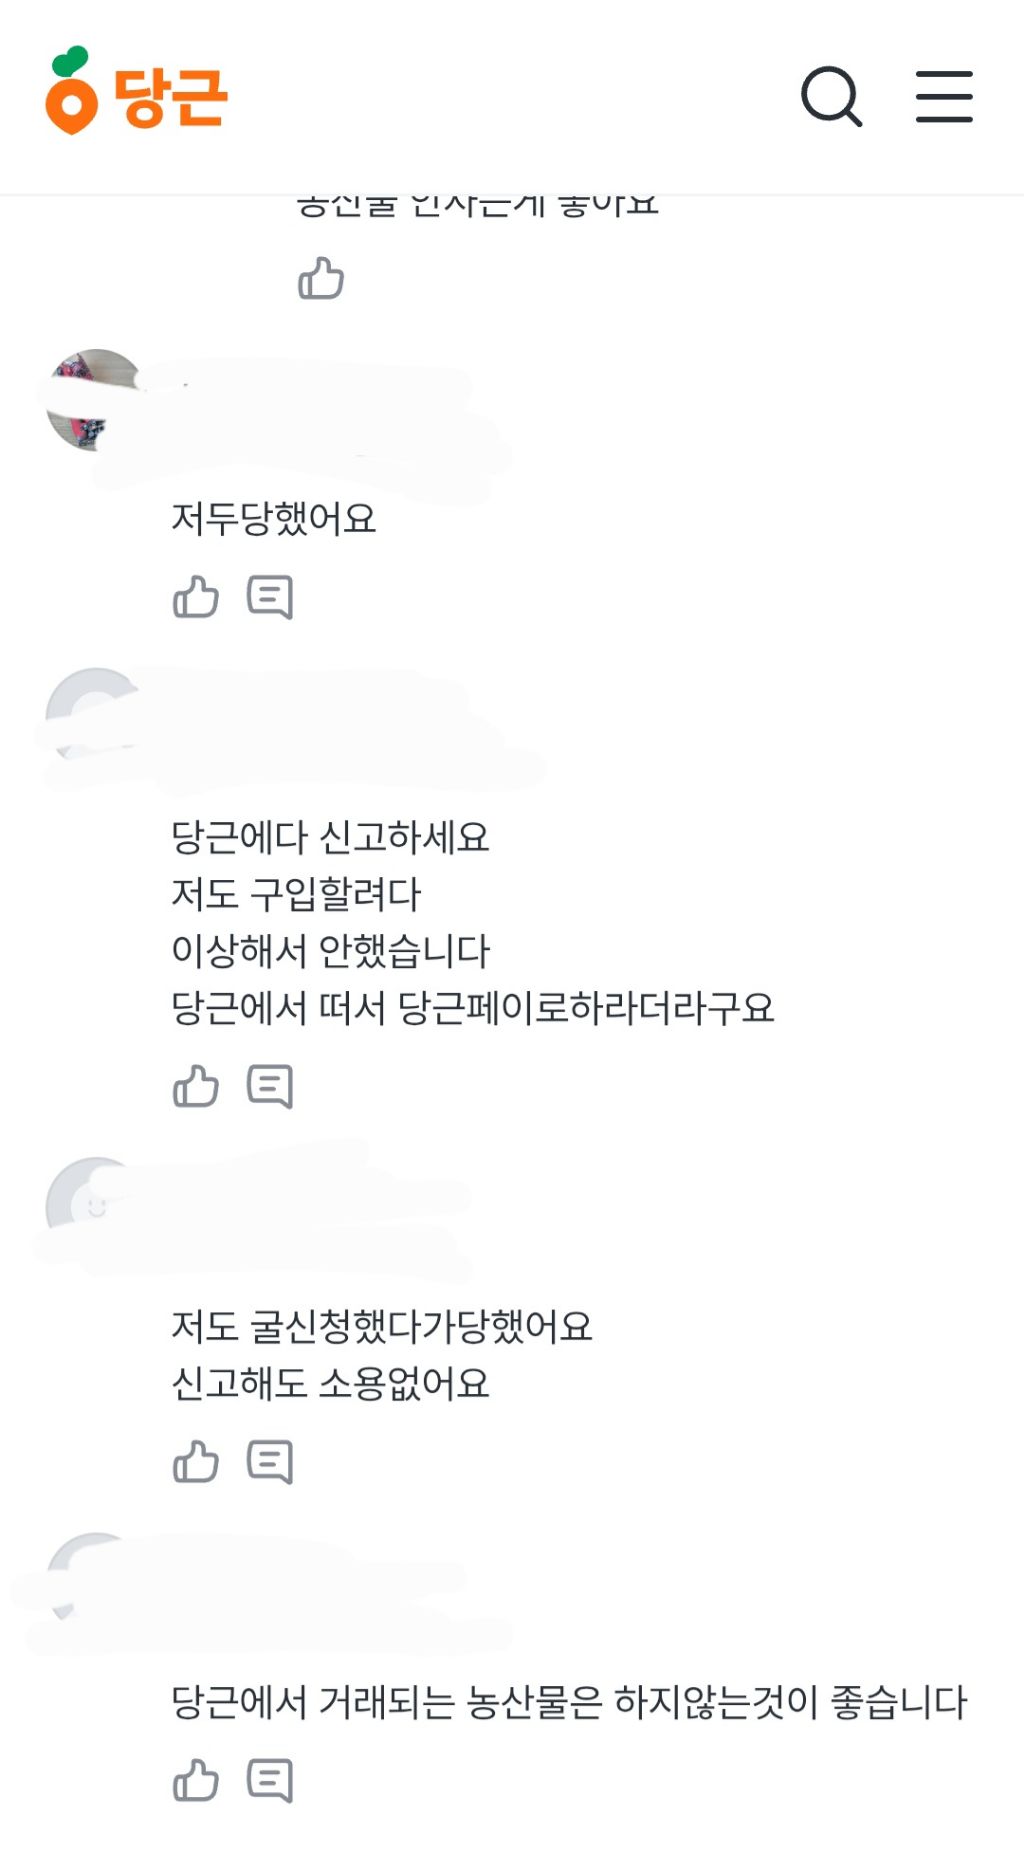Like the comment '저두당했어요'
This screenshot has width=1024, height=1851.
click(196, 596)
